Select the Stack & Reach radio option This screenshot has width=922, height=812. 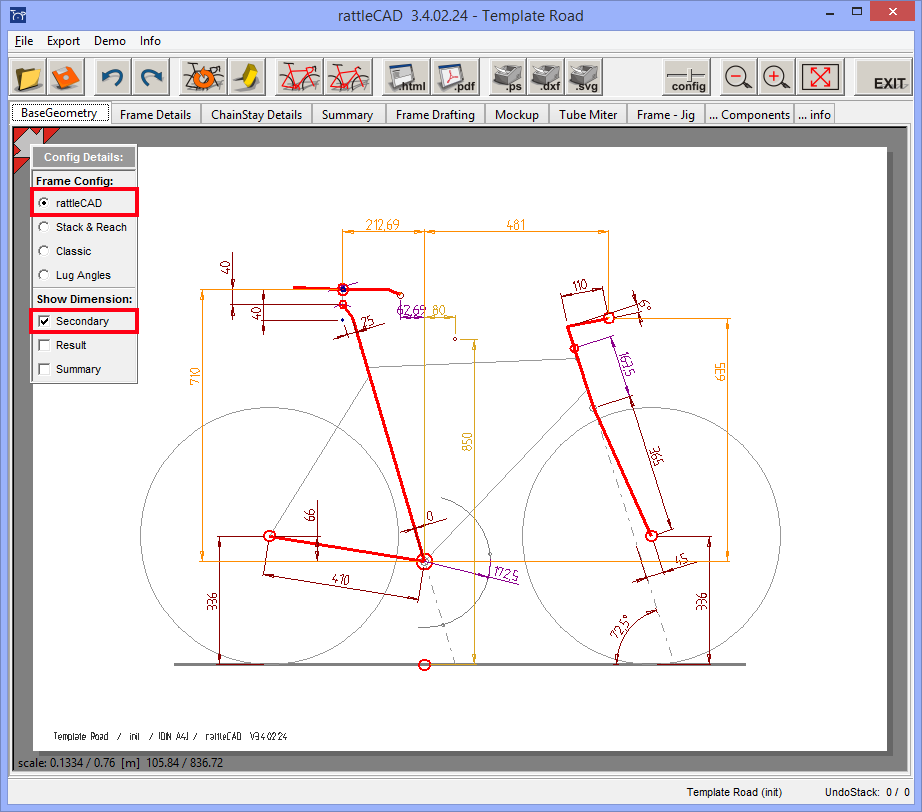tap(44, 227)
